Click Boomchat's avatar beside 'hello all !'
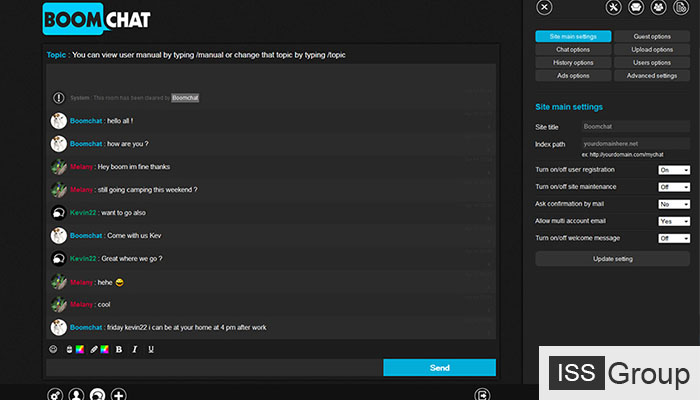This screenshot has width=700, height=400. (58, 121)
